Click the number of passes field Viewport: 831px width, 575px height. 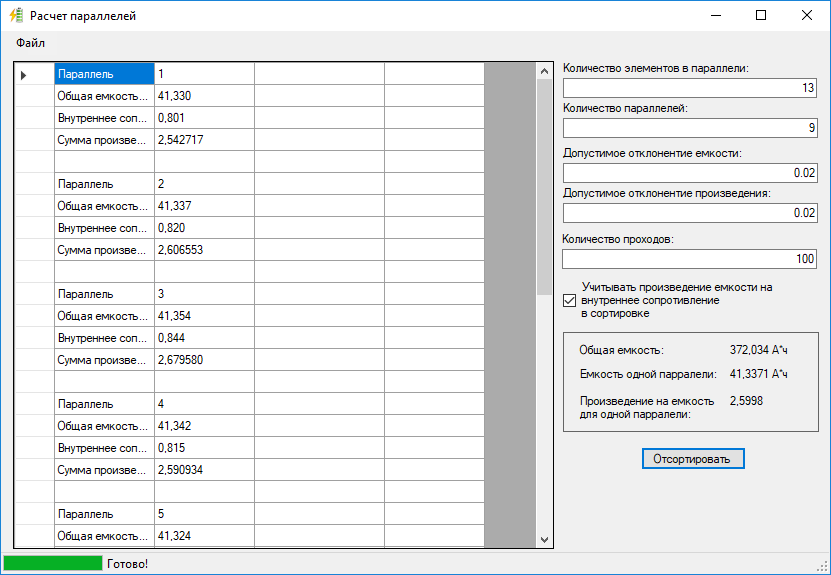click(x=690, y=259)
